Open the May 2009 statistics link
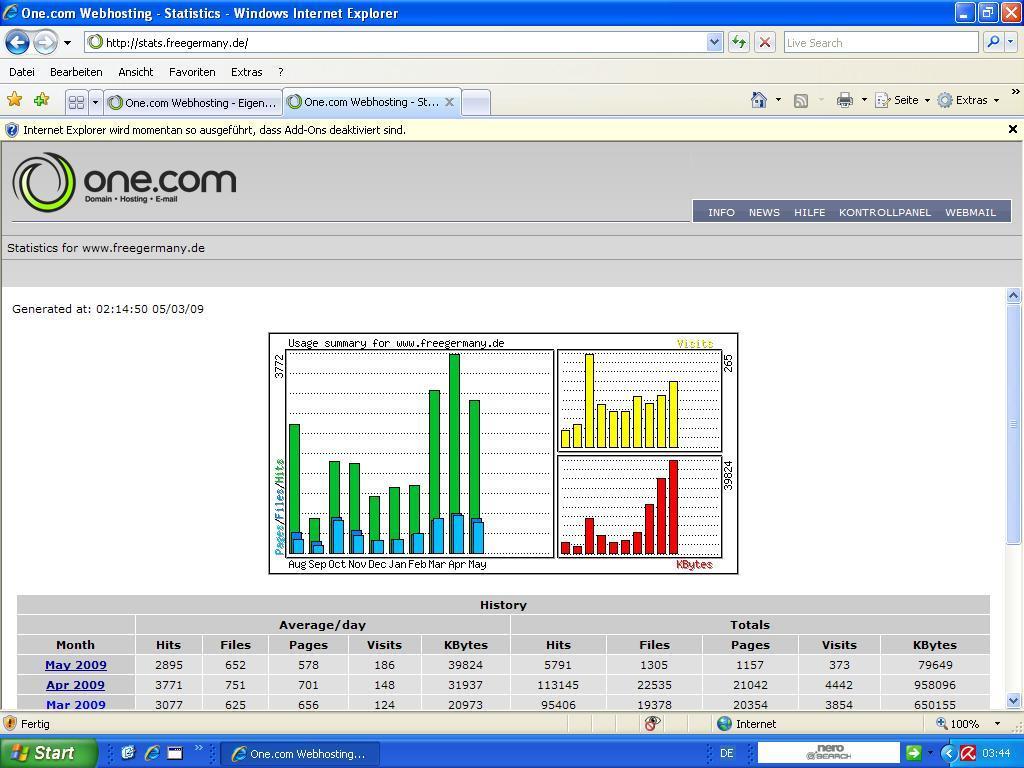Viewport: 1024px width, 768px height. pyautogui.click(x=76, y=665)
